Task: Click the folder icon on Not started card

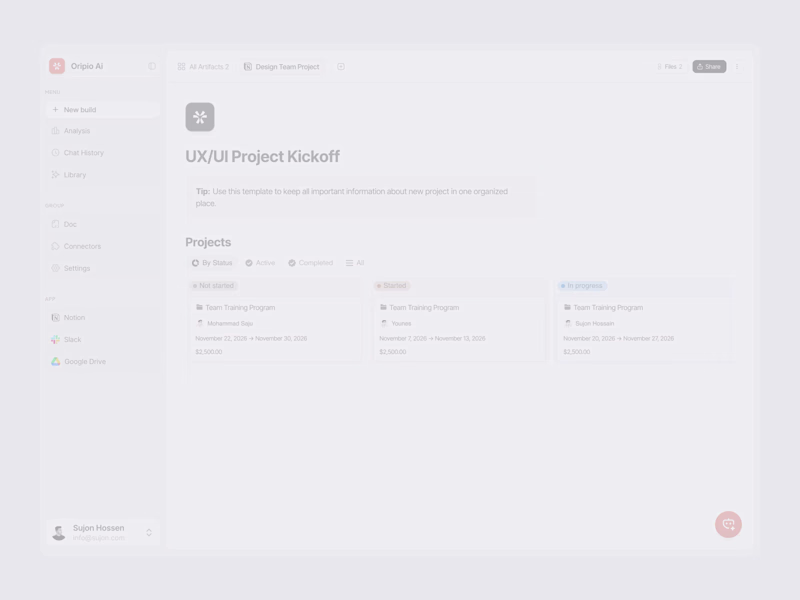Action: (x=199, y=307)
